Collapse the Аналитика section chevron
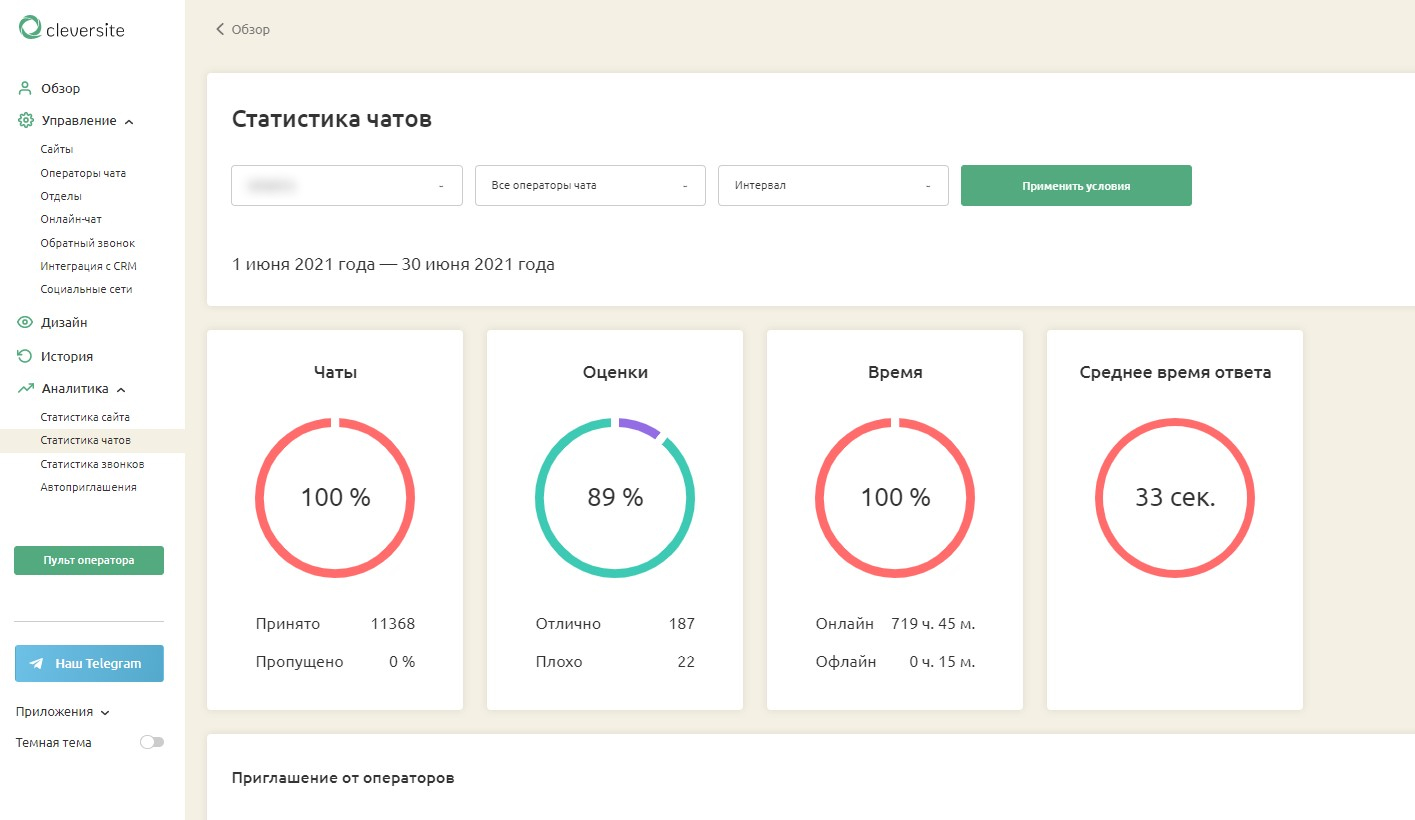 [x=121, y=390]
